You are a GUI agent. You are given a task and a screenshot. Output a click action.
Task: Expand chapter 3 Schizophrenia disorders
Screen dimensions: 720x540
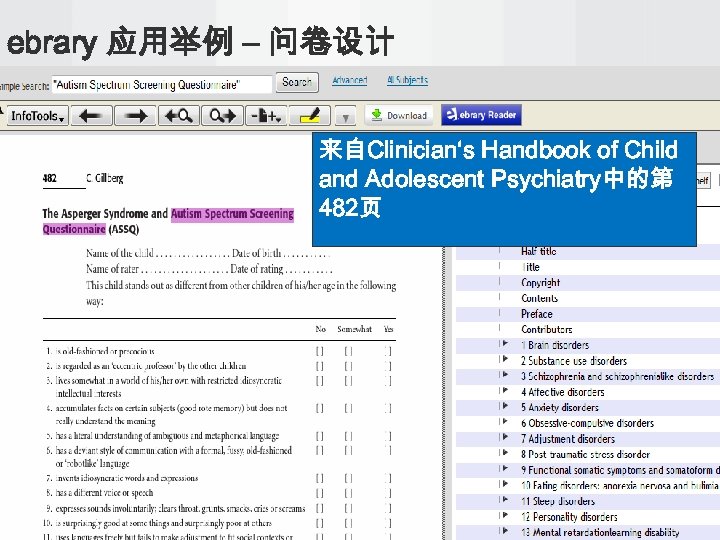505,375
